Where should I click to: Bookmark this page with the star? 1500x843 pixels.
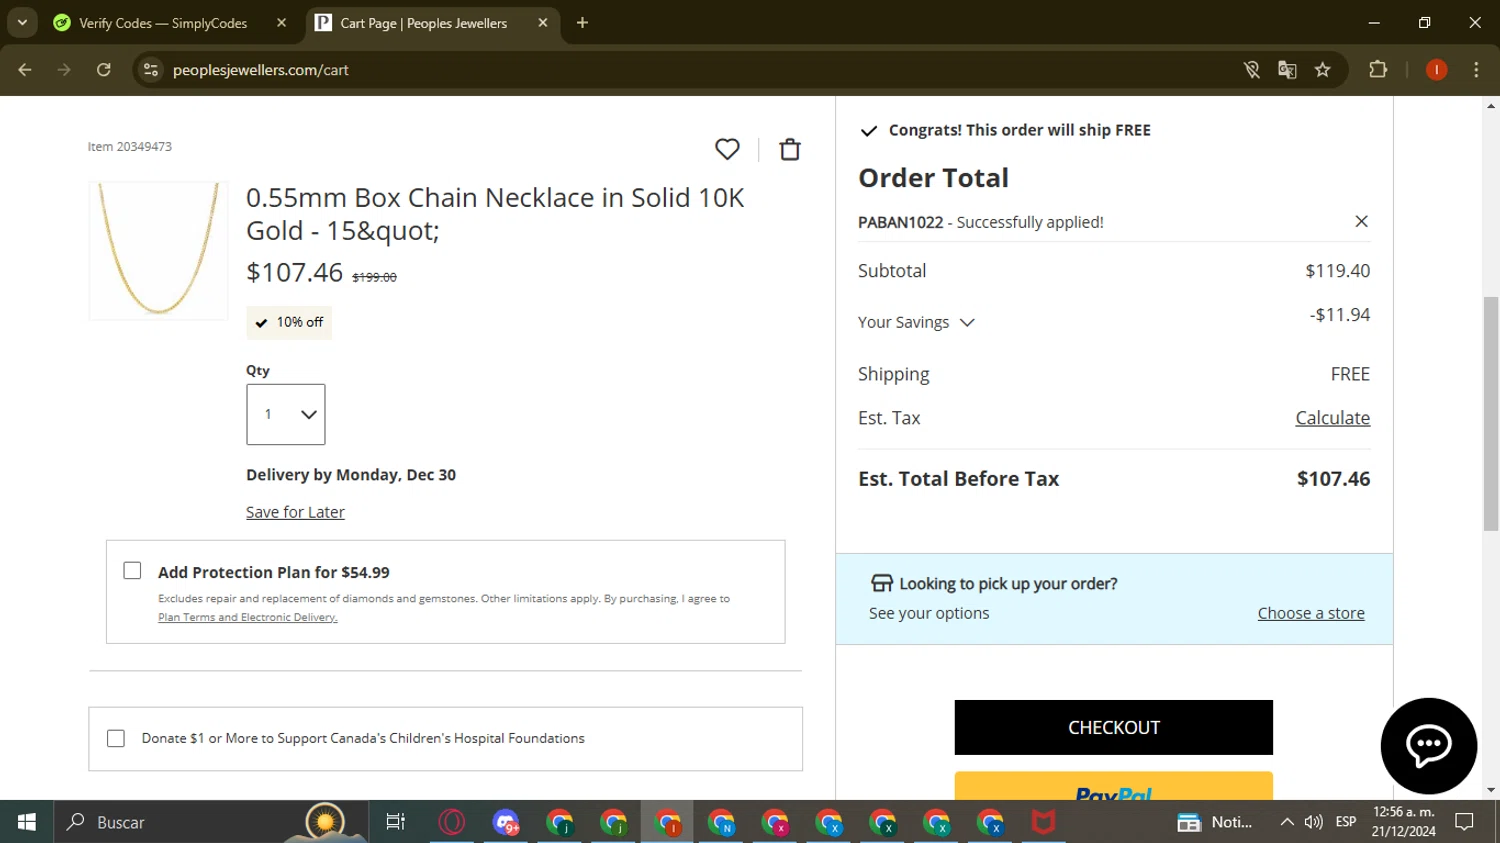pyautogui.click(x=1323, y=69)
